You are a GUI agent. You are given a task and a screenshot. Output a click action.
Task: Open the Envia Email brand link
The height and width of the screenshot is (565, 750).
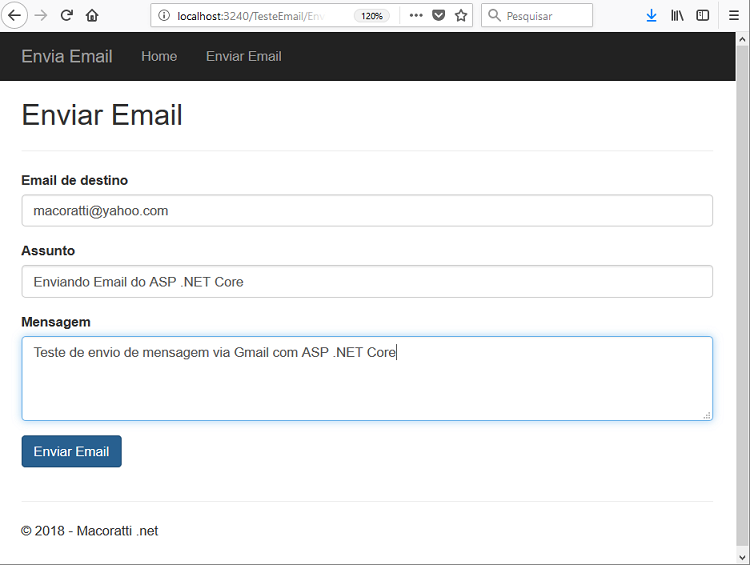click(67, 56)
